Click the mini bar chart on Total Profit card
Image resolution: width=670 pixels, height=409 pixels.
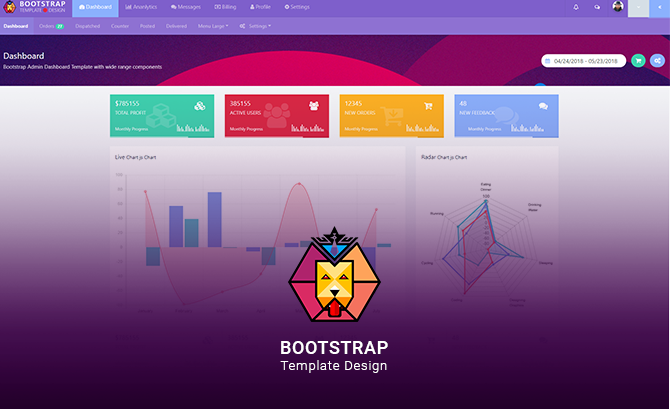tap(193, 127)
